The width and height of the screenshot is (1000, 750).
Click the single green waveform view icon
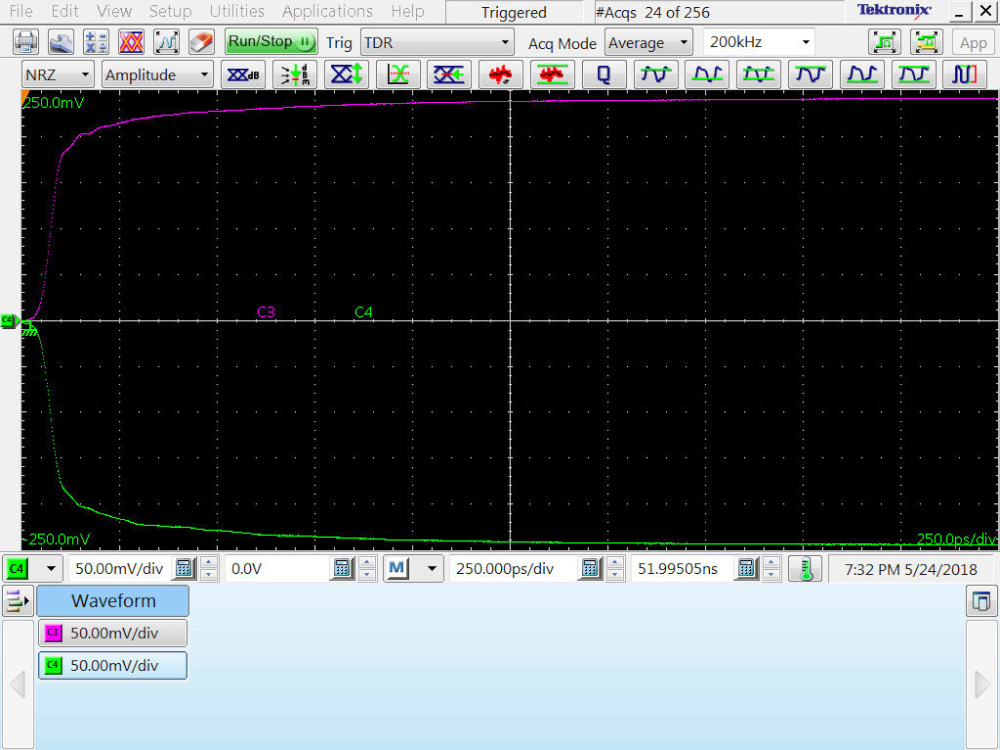click(885, 42)
